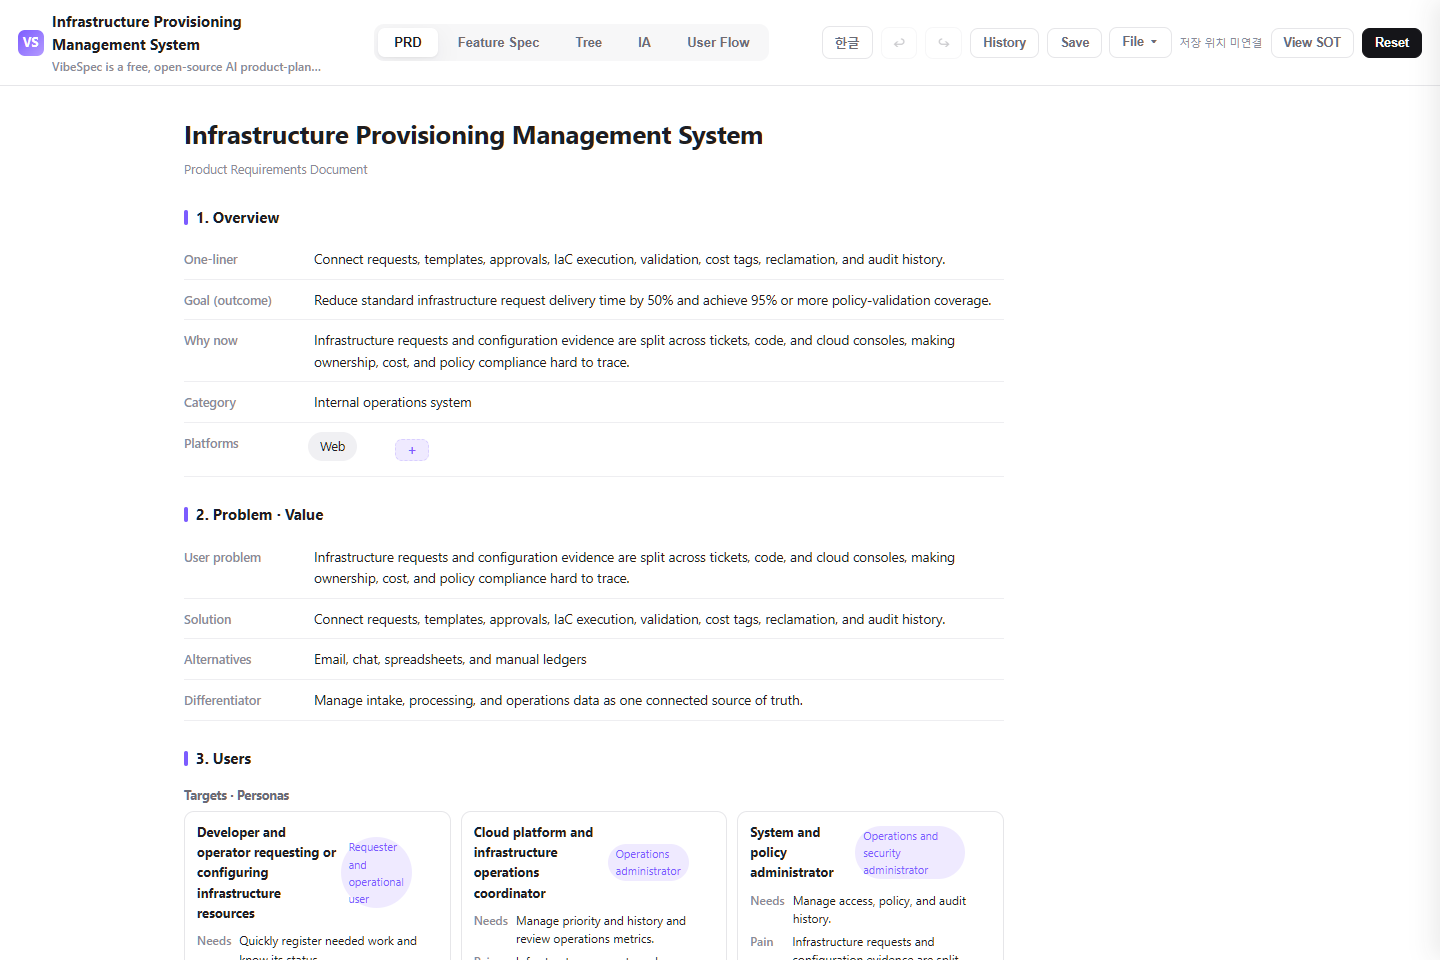Click the VibeSpec description tagline in header

pyautogui.click(x=186, y=67)
